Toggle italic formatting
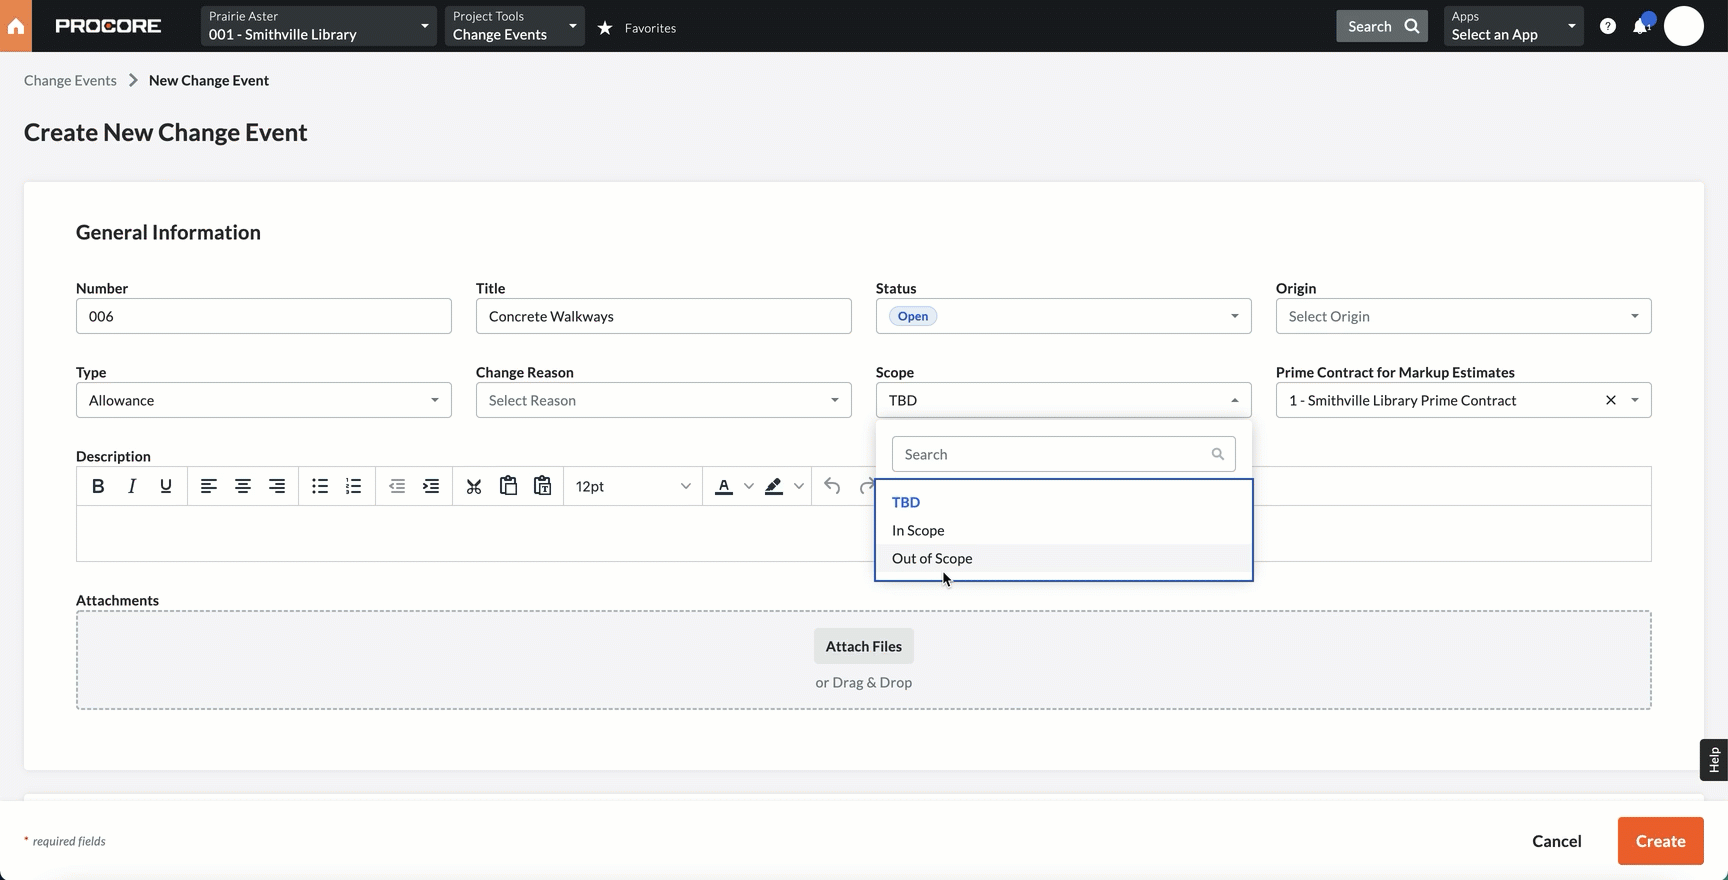The width and height of the screenshot is (1728, 880). tap(132, 486)
